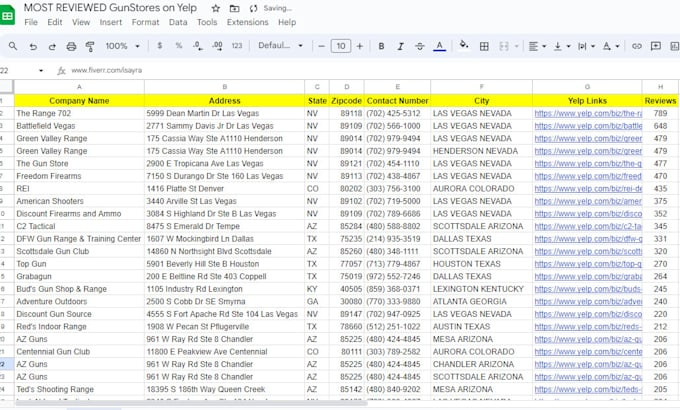Click the font size input box

point(341,46)
